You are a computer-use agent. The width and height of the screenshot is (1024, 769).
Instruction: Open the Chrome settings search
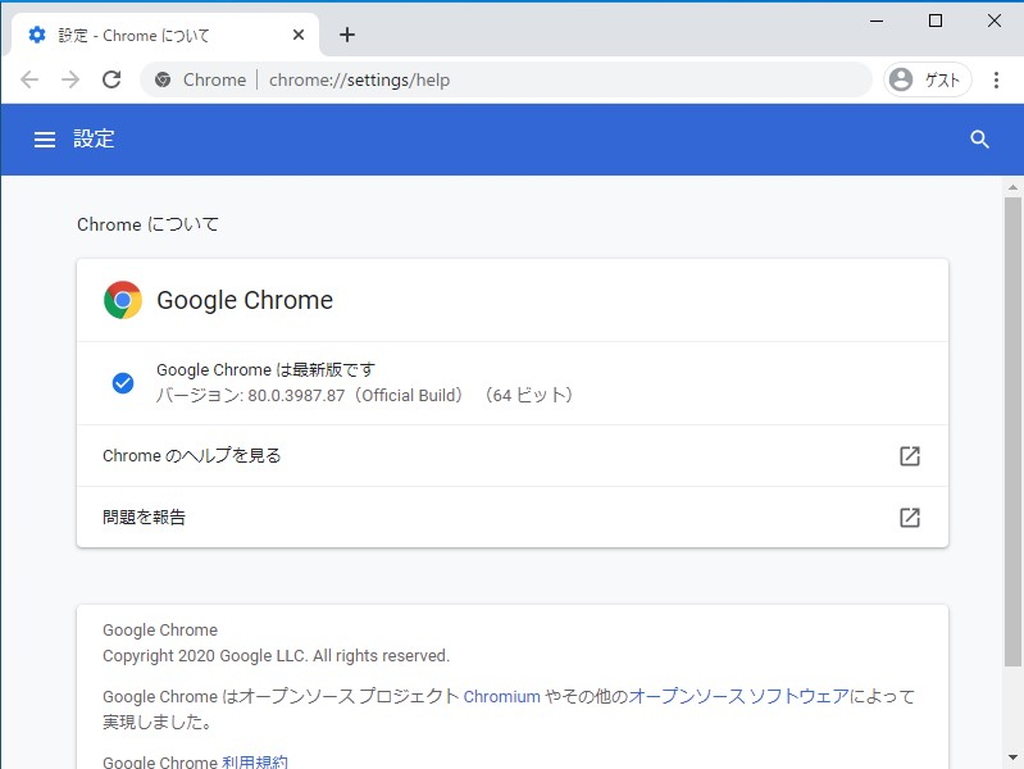(979, 139)
